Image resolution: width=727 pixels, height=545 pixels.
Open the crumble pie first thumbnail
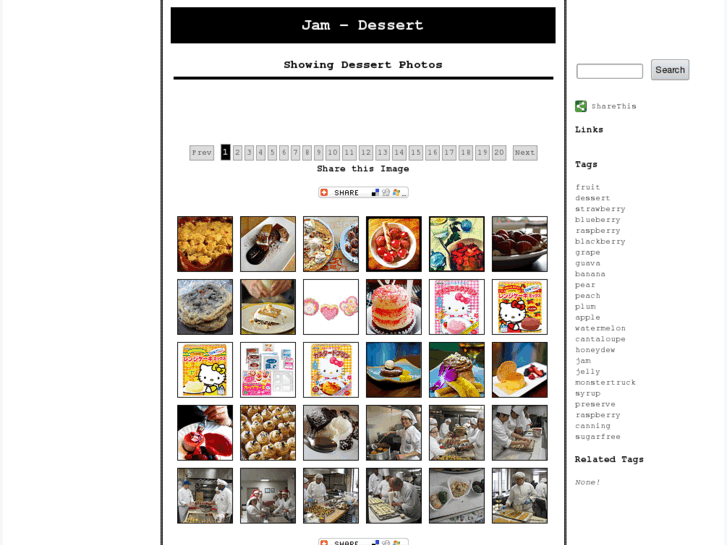[205, 244]
